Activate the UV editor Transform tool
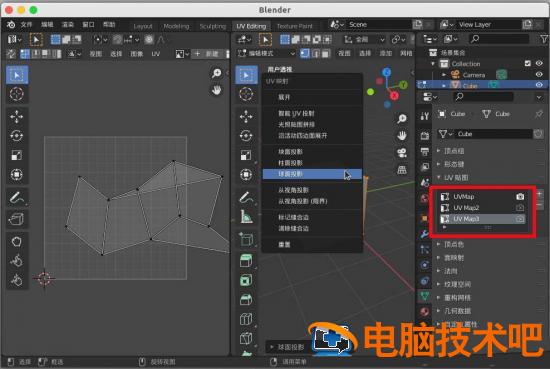550x369 pixels. [17, 174]
